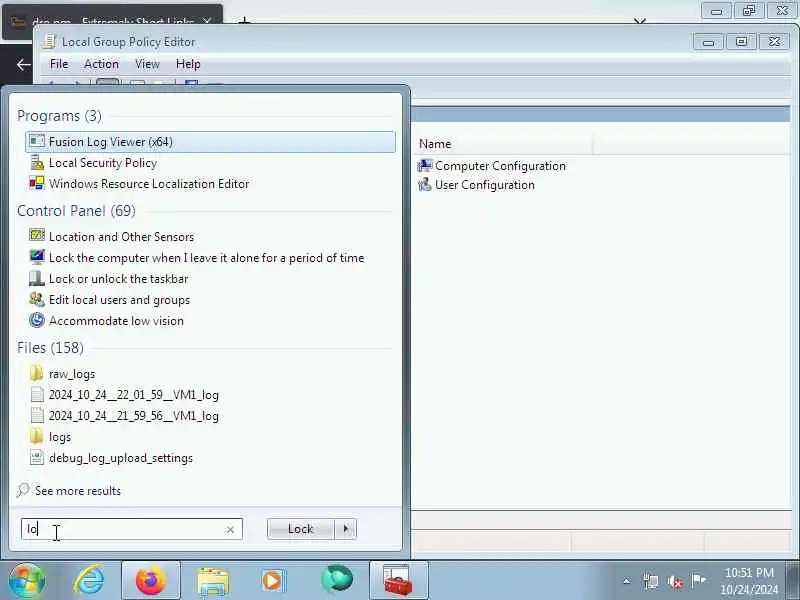The width and height of the screenshot is (800, 600).
Task: Click the Control Panel (69) group header
Action: pyautogui.click(x=77, y=211)
